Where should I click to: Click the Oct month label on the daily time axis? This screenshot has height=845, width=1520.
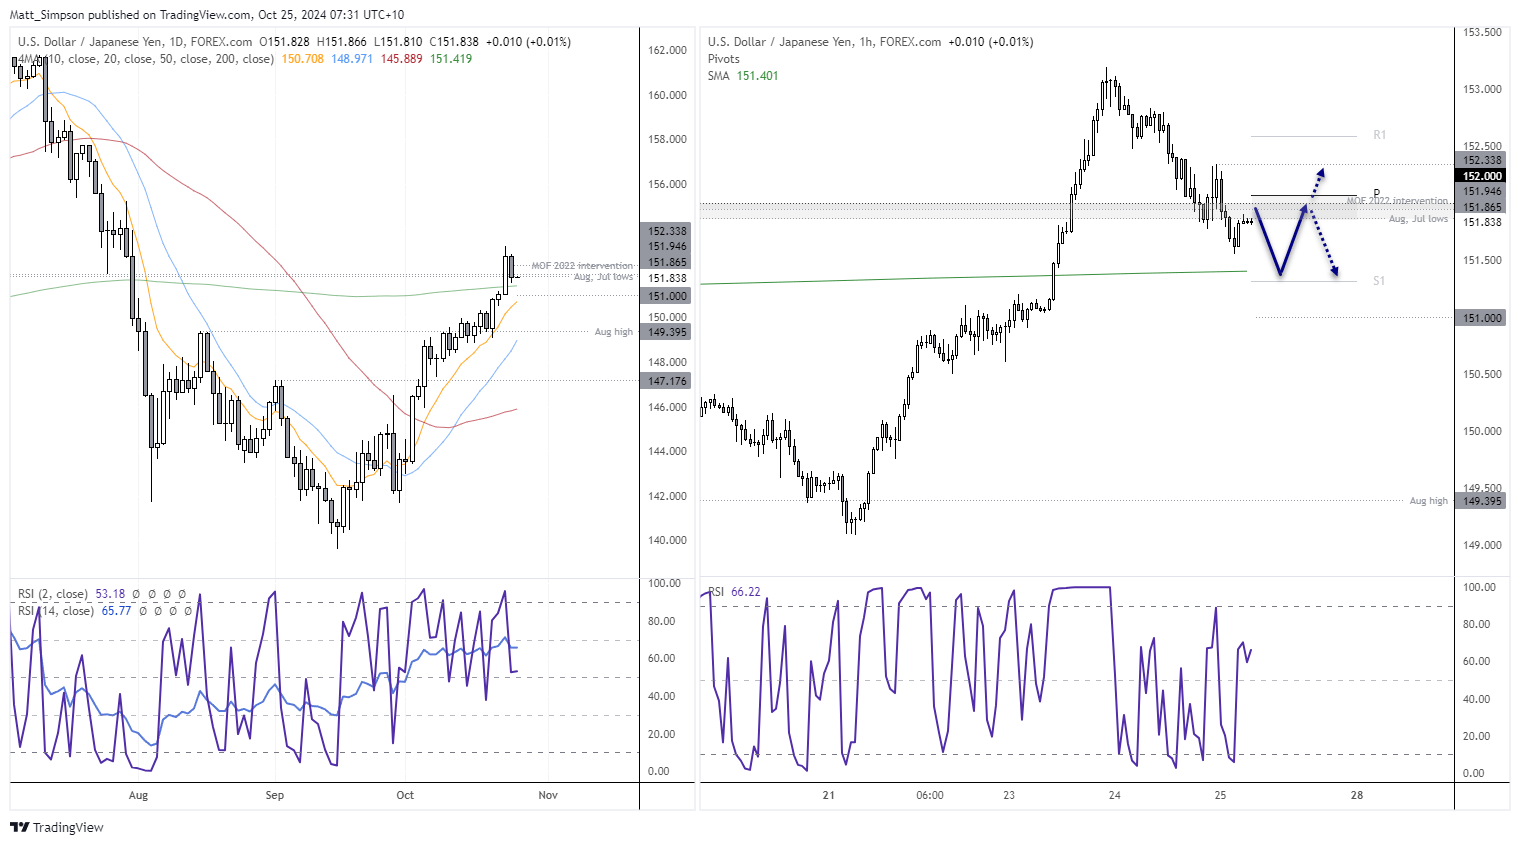tap(405, 796)
